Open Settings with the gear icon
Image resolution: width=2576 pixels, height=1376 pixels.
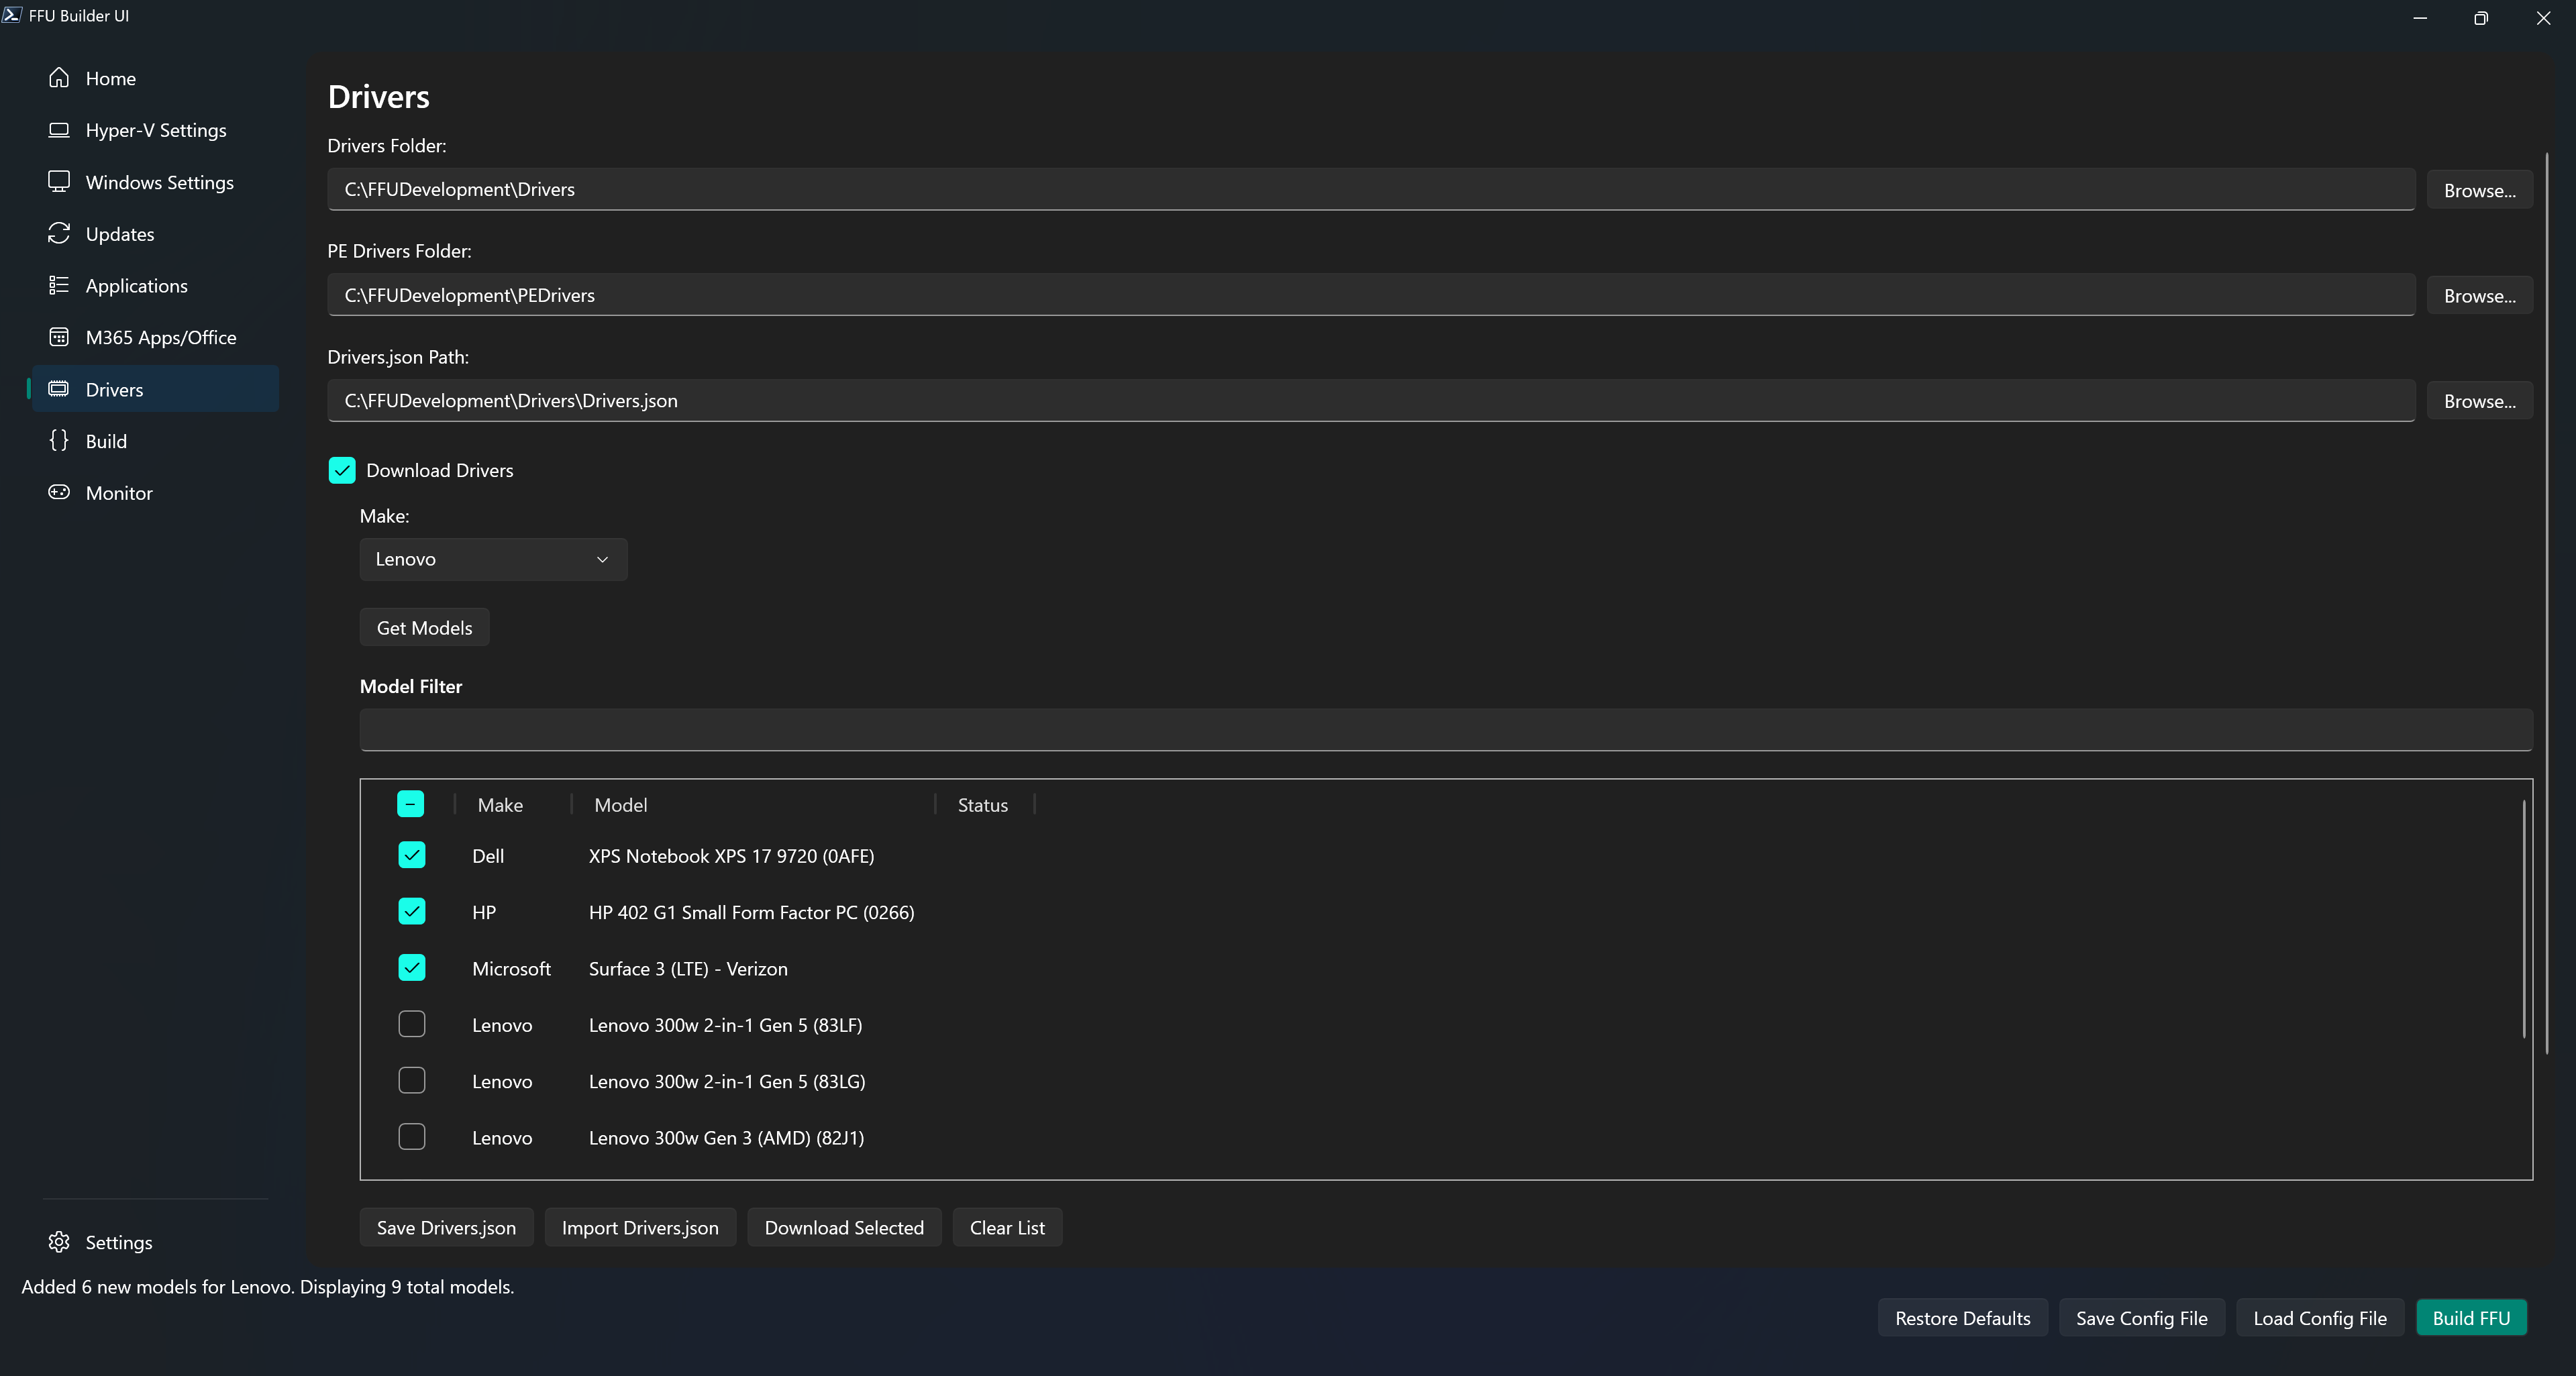59,1242
